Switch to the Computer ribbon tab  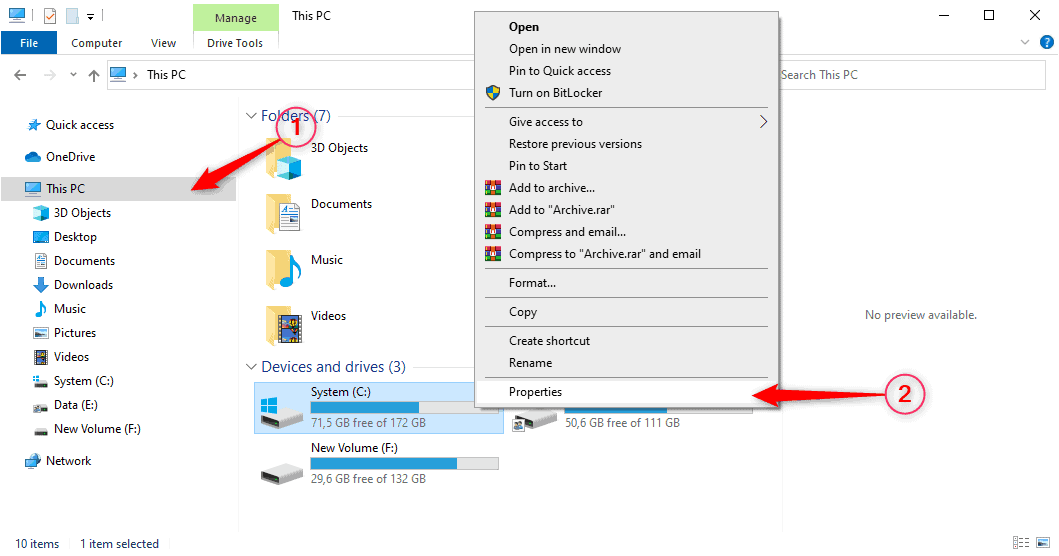point(97,43)
